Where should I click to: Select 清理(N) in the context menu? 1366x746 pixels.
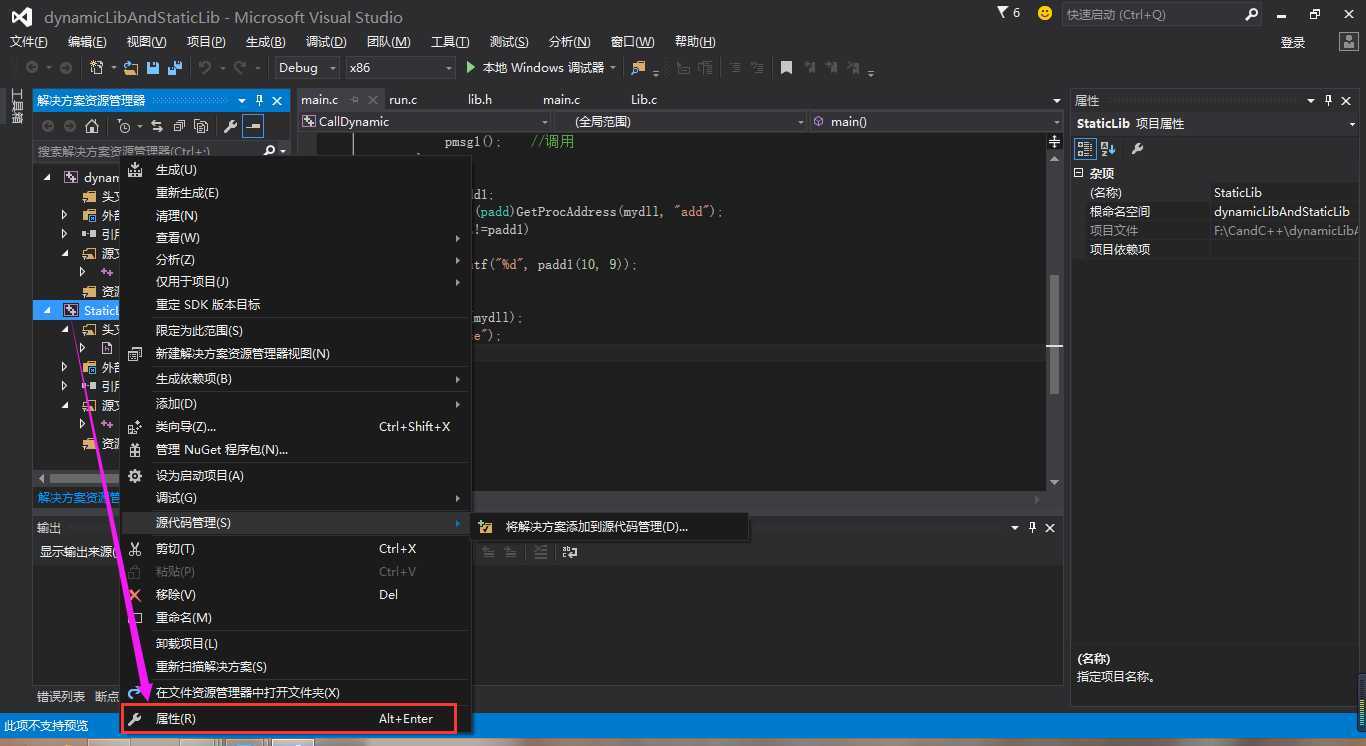(295, 215)
